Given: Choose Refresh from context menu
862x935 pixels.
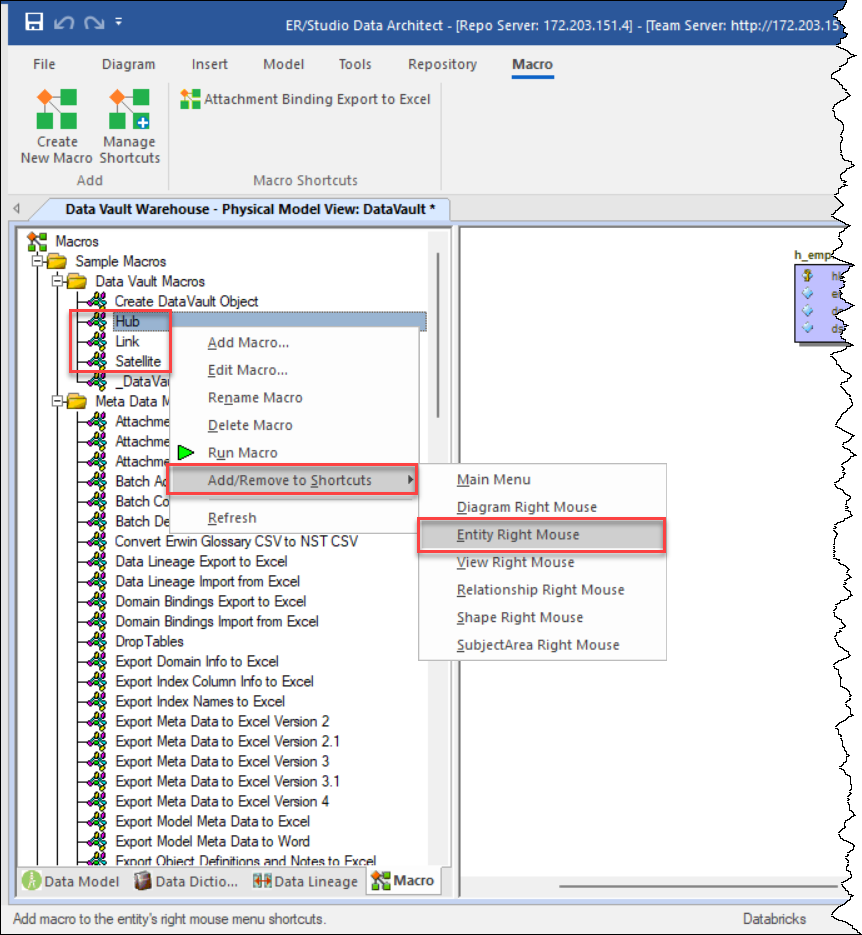Looking at the screenshot, I should click(232, 518).
